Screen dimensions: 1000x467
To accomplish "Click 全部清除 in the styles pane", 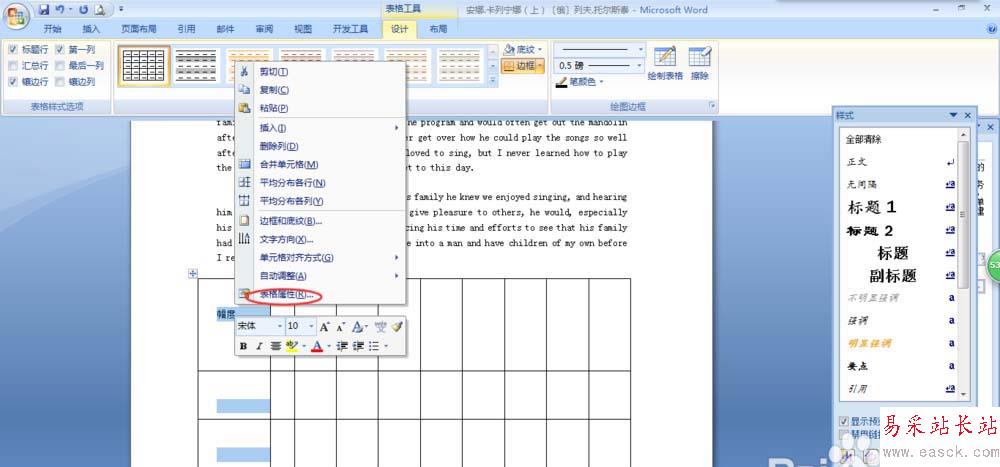I will point(865,139).
